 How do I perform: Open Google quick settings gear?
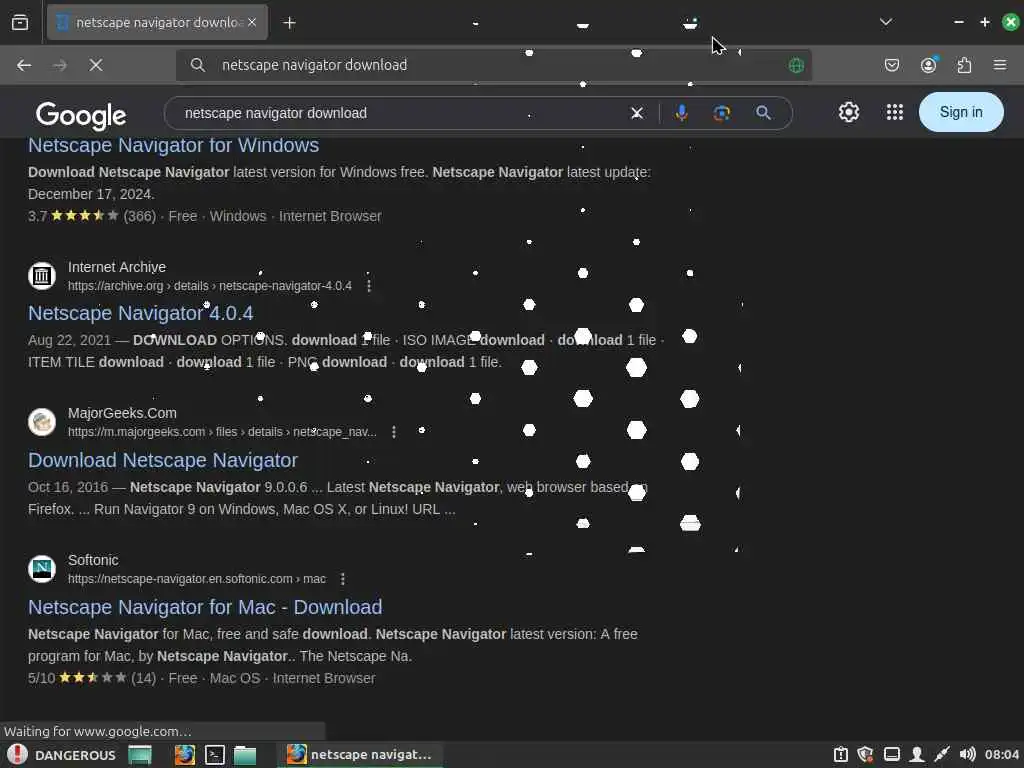pyautogui.click(x=848, y=112)
